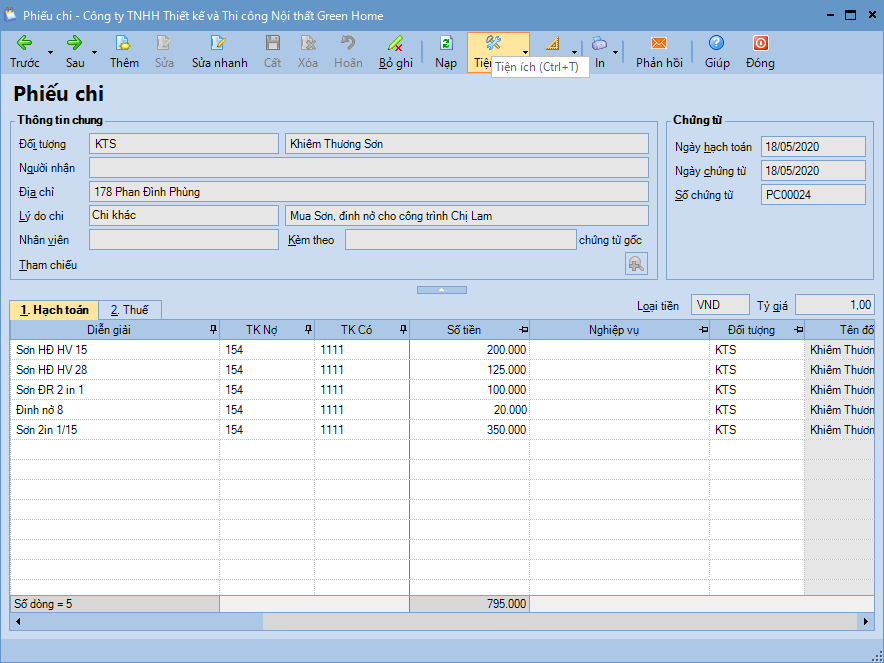Click the Kèm theo attachments field

pos(461,240)
